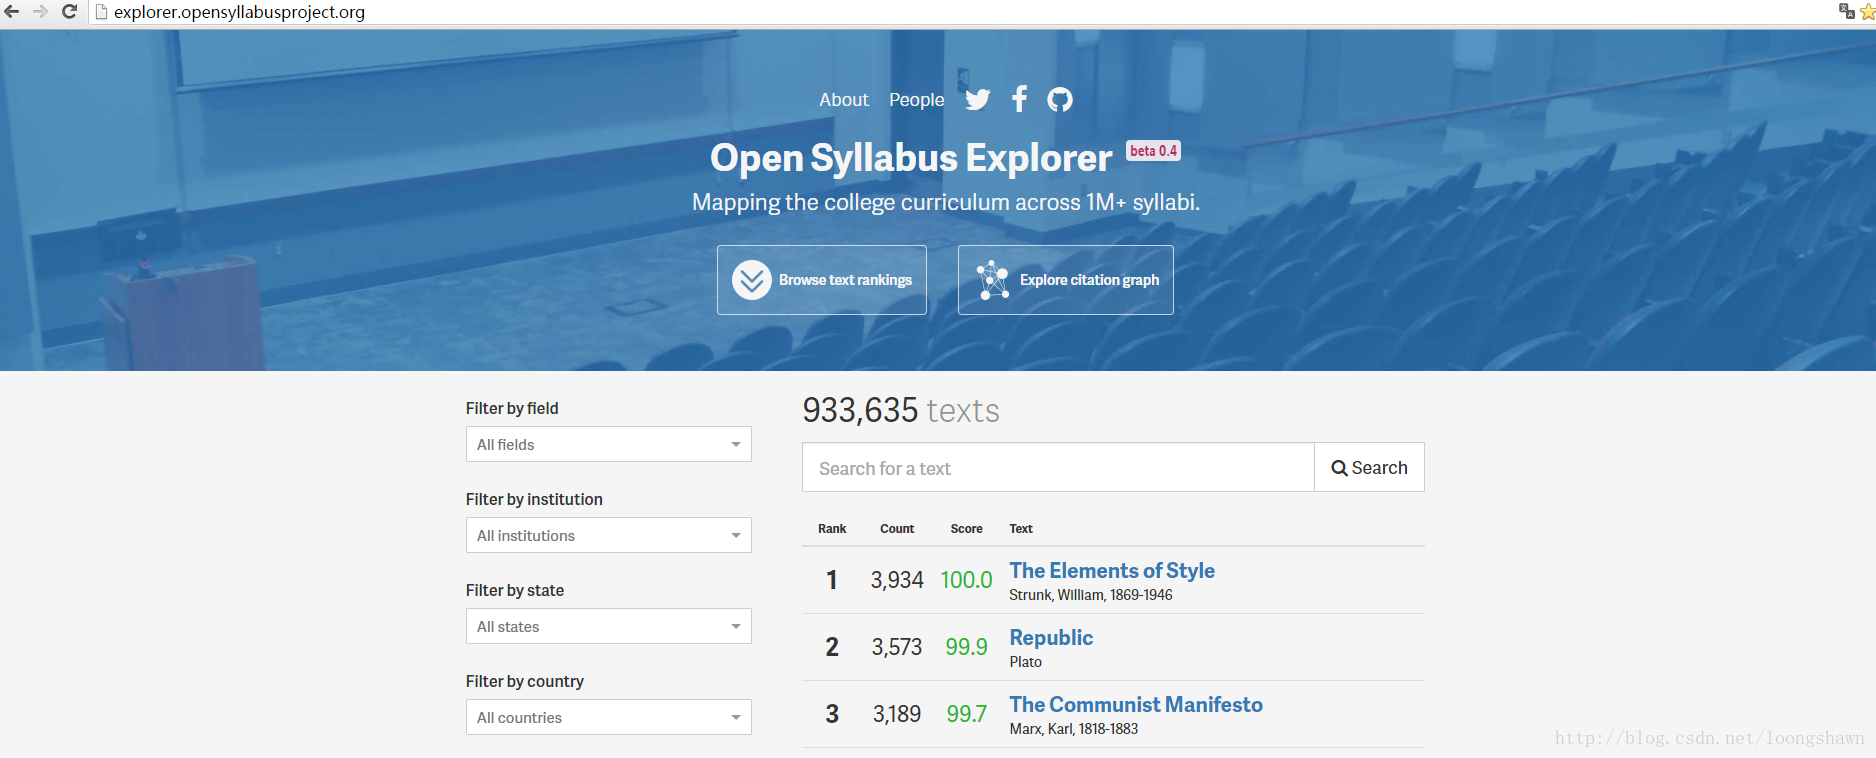Click the Filter by state label
Viewport: 1876px width, 758px height.
[515, 590]
